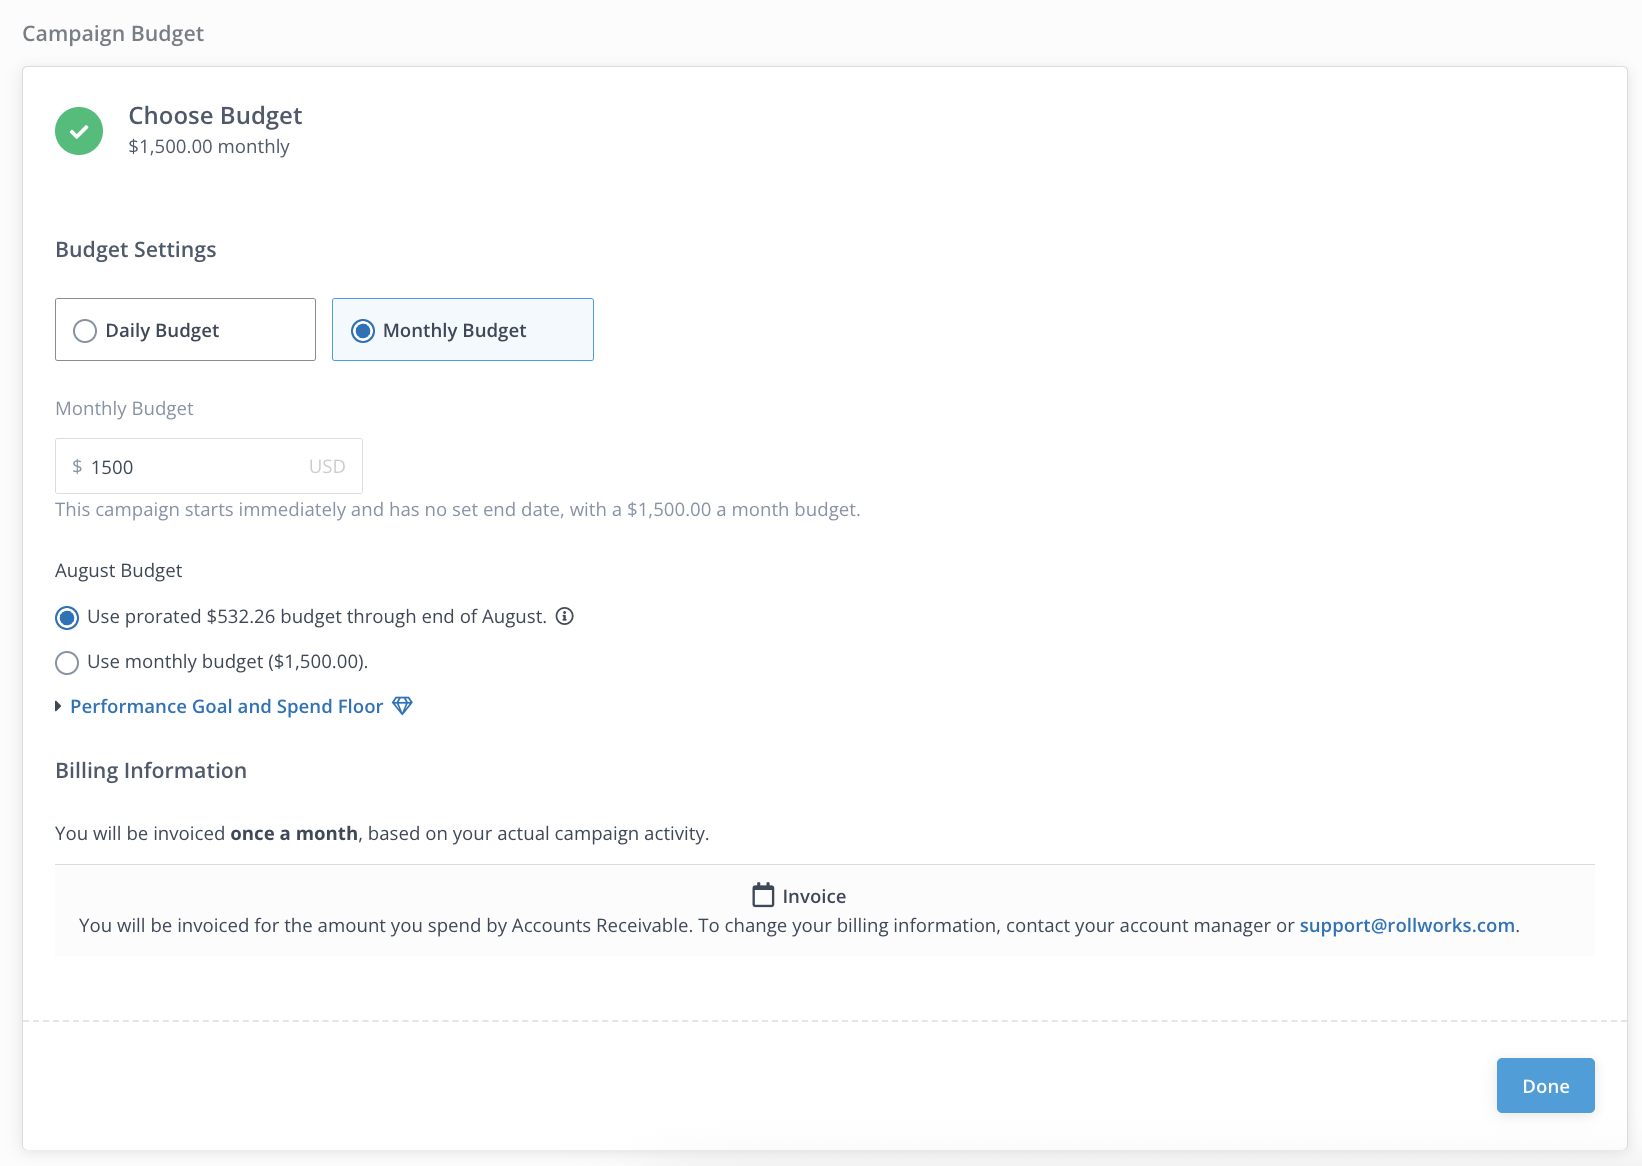Select the Daily Budget radio button

(x=85, y=331)
